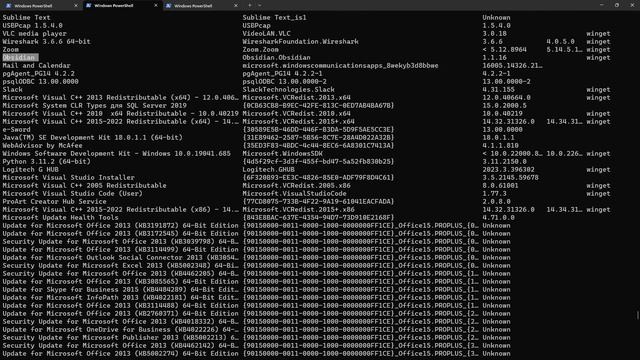Click Python version 3.11.2150.0
The width and height of the screenshot is (640, 360).
[504, 162]
